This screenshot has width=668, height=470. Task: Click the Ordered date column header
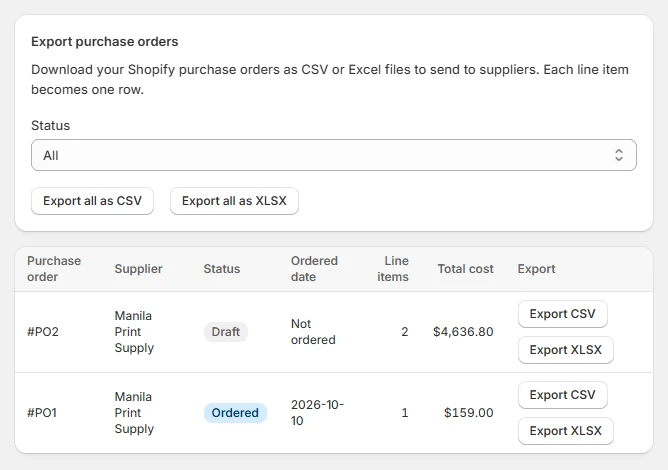[314, 269]
